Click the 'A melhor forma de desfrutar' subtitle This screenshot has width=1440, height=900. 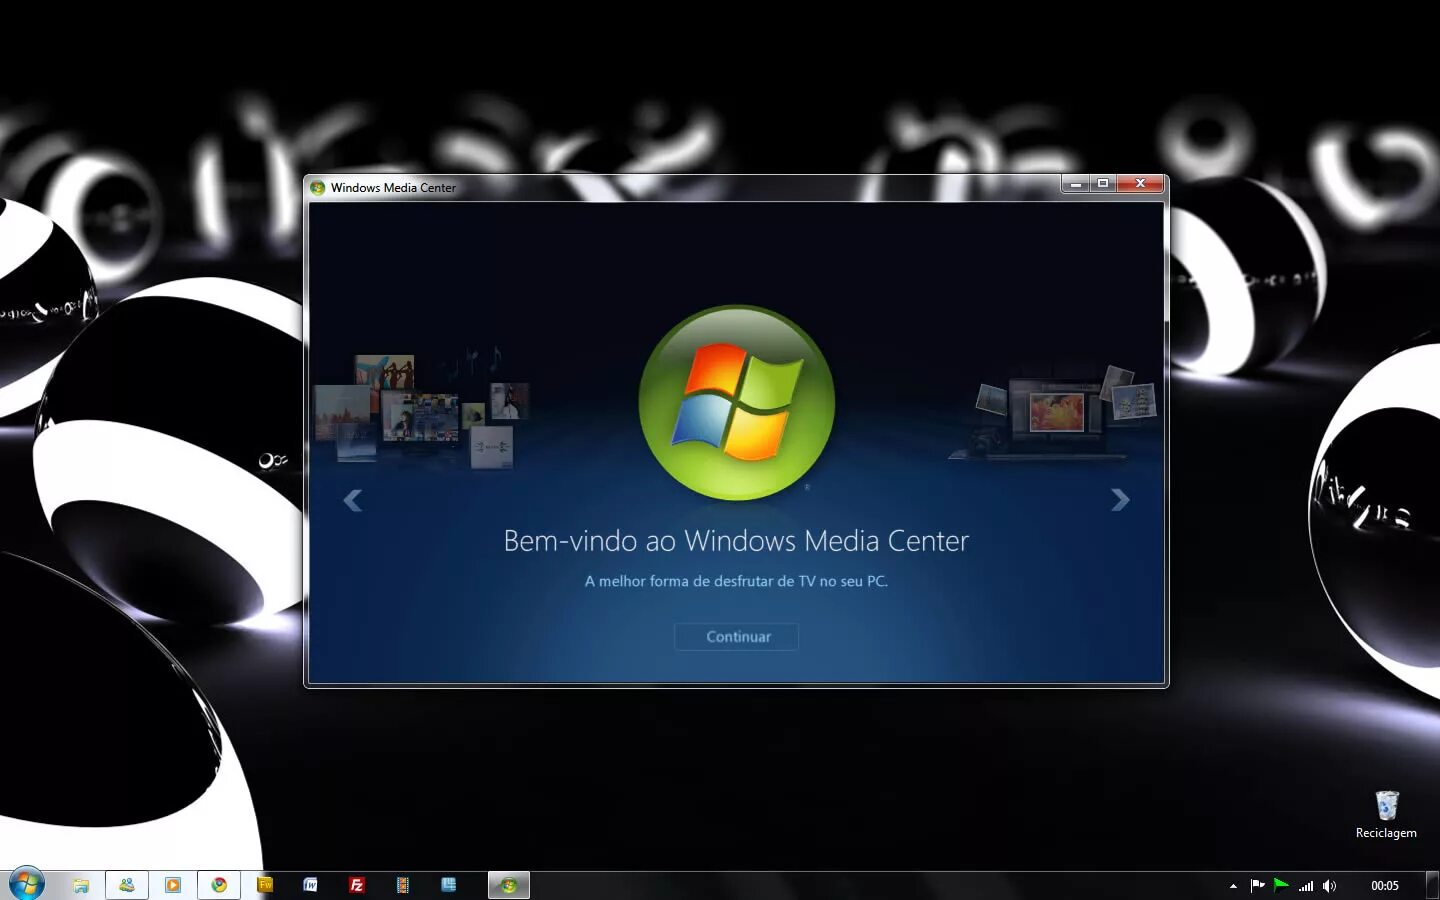[736, 581]
